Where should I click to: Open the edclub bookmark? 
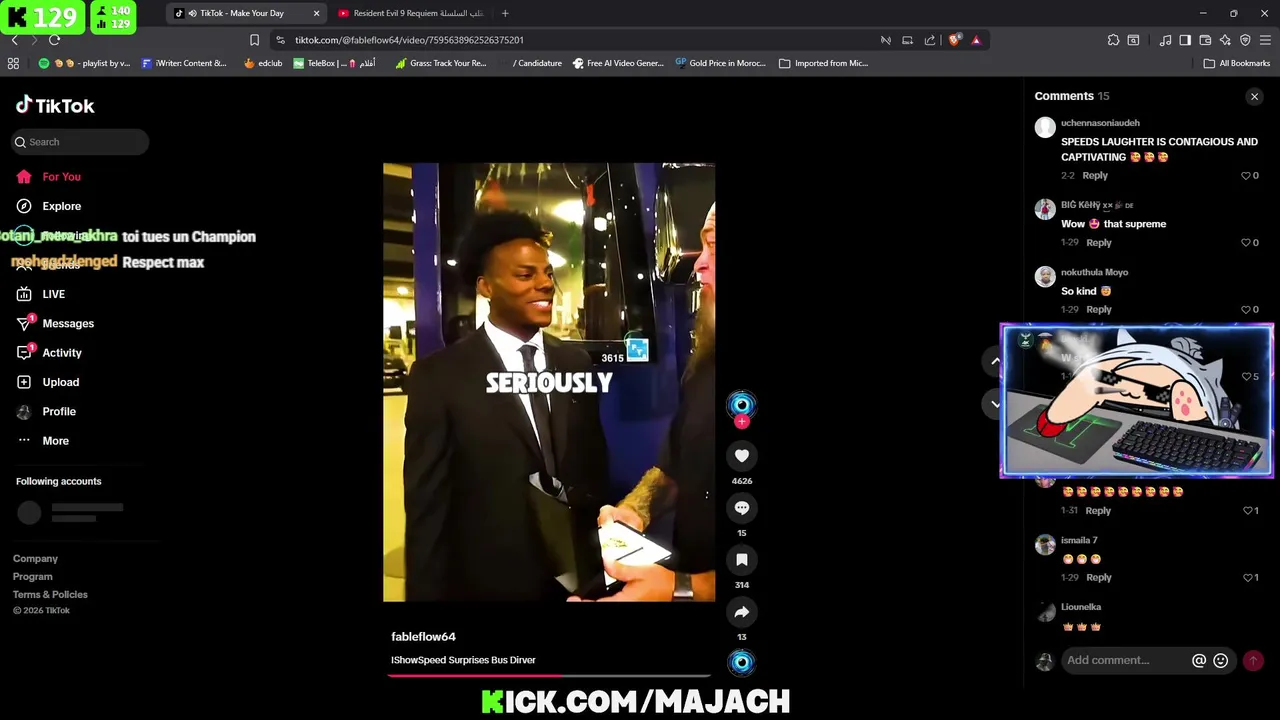pos(263,63)
